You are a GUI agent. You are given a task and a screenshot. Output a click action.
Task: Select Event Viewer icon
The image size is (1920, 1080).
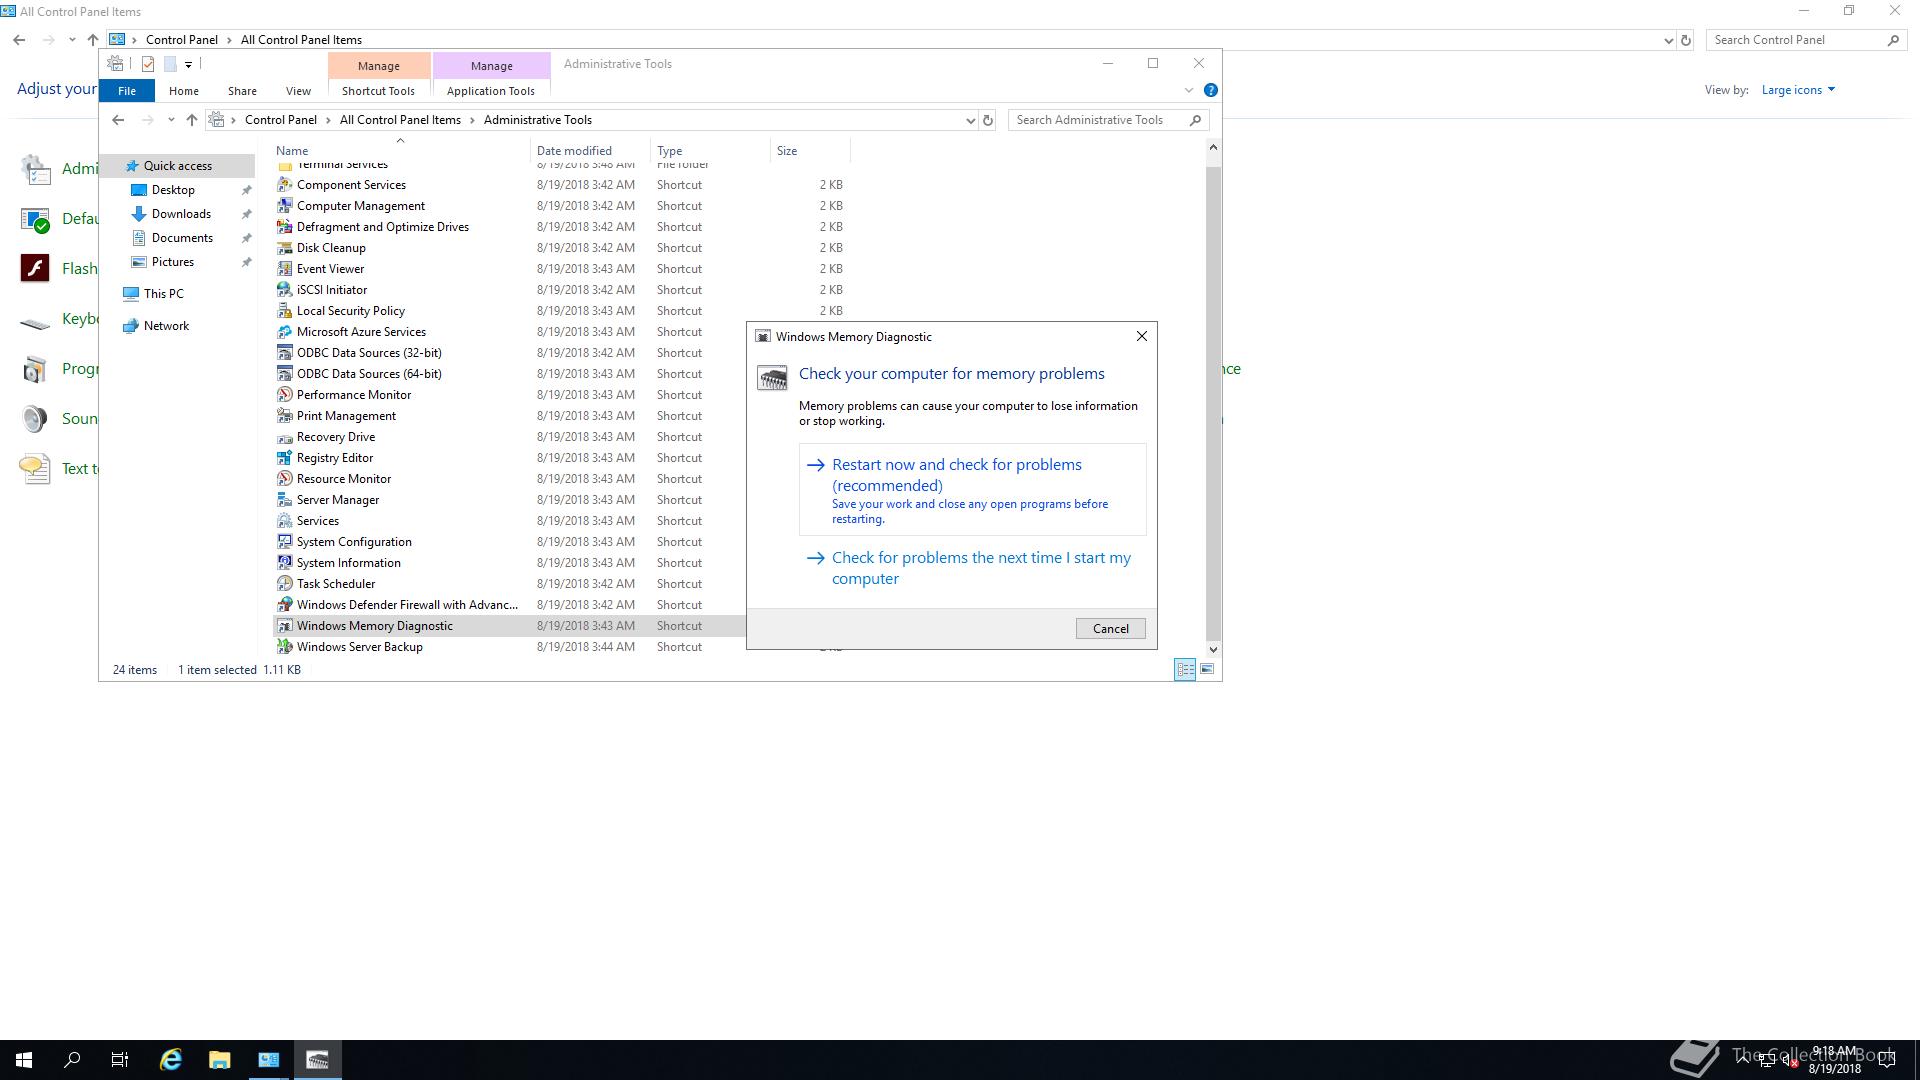coord(285,269)
